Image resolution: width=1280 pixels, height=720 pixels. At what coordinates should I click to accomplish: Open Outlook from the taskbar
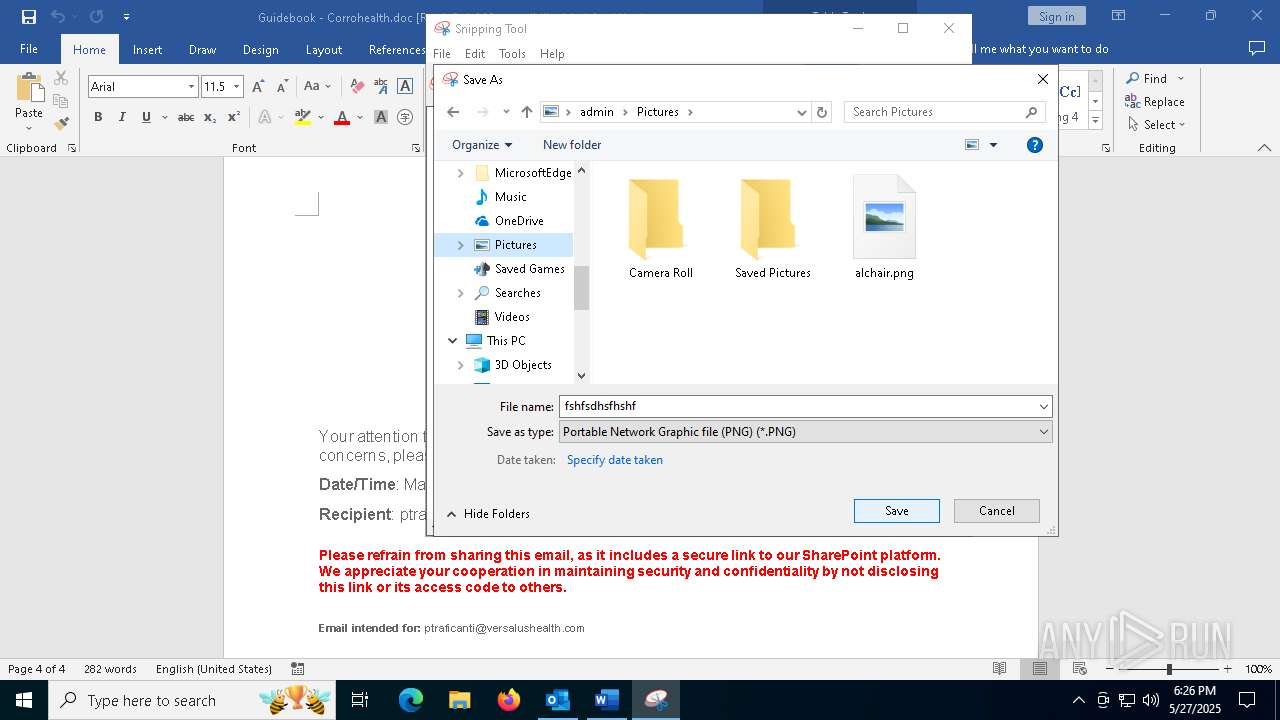click(x=557, y=700)
